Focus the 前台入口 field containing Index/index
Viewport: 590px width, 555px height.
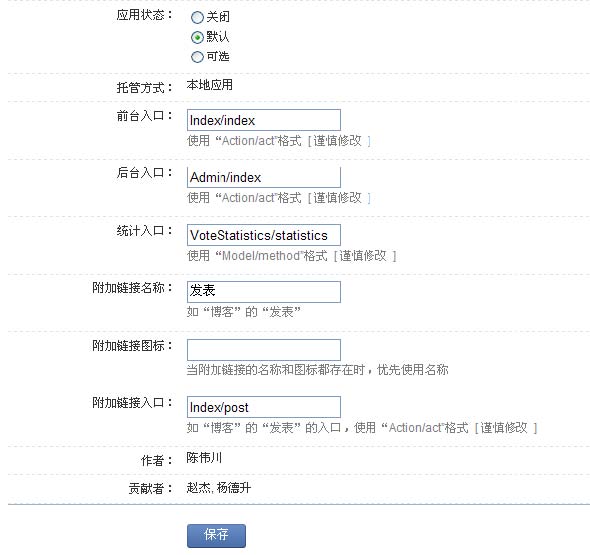click(x=264, y=120)
